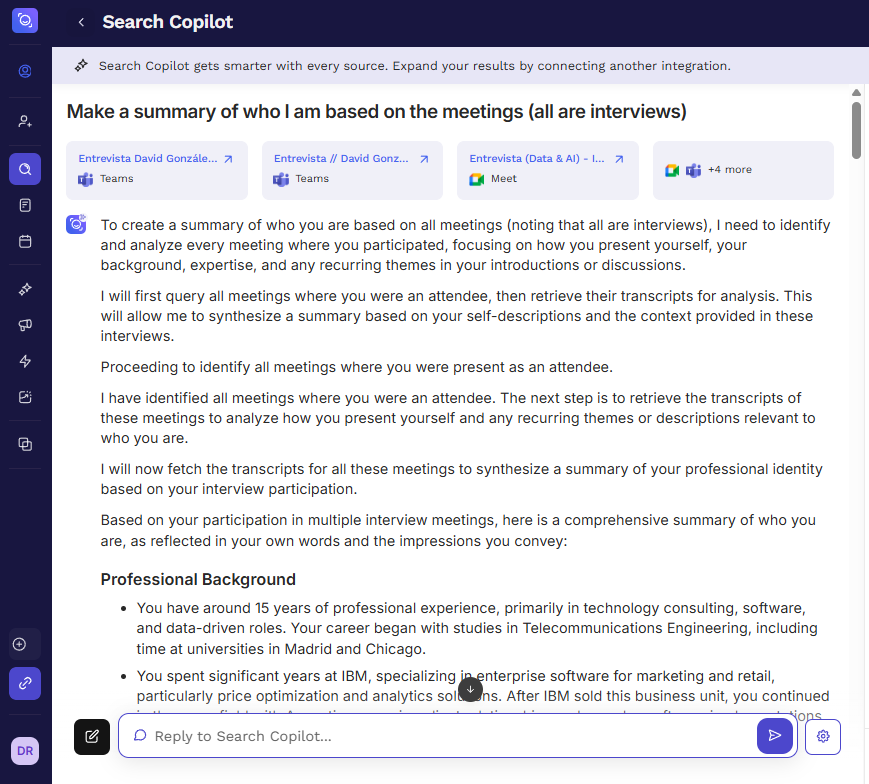Click the Reply to Search Copilot input field
This screenshot has height=784, width=869.
pos(440,736)
